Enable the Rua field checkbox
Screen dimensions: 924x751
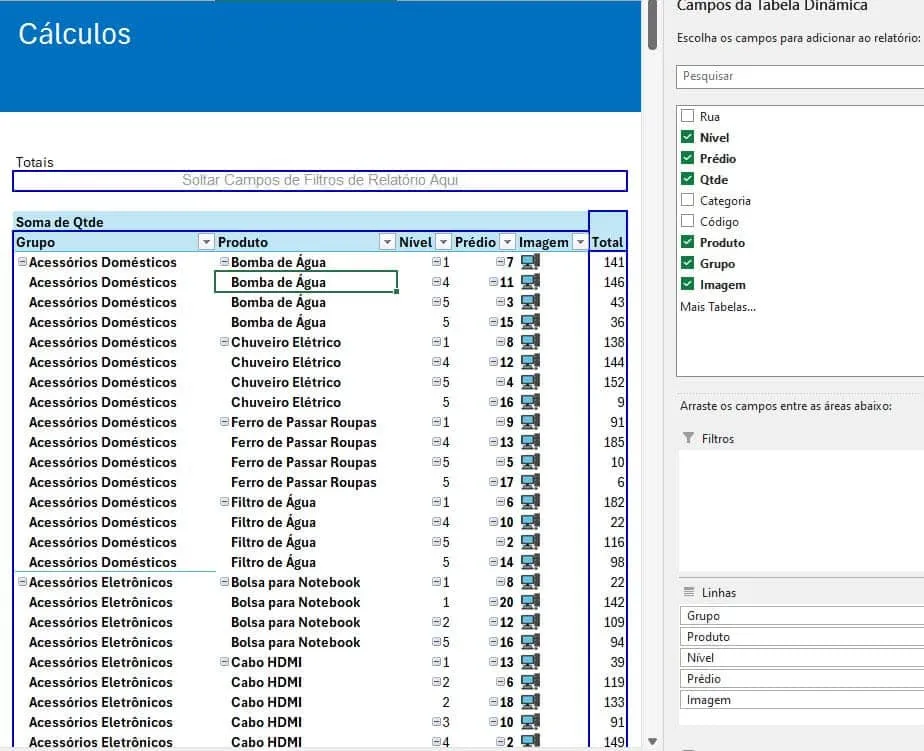click(x=687, y=116)
